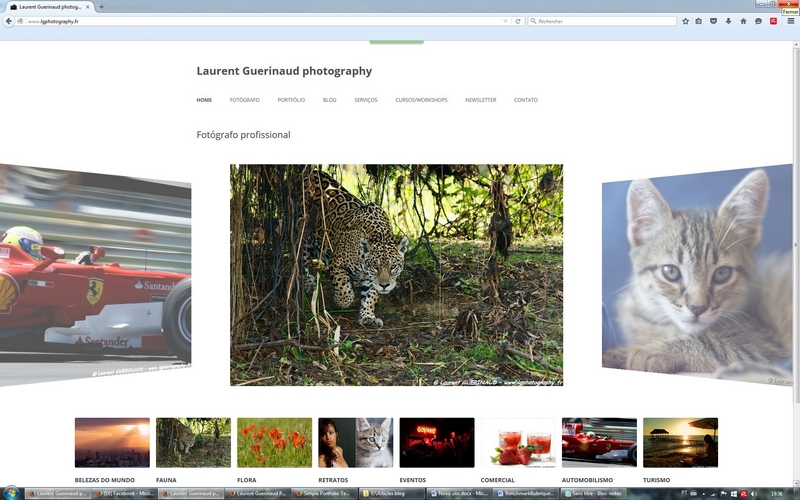The height and width of the screenshot is (500, 800).
Task: Open a new tab with the plus button
Action: tap(101, 7)
